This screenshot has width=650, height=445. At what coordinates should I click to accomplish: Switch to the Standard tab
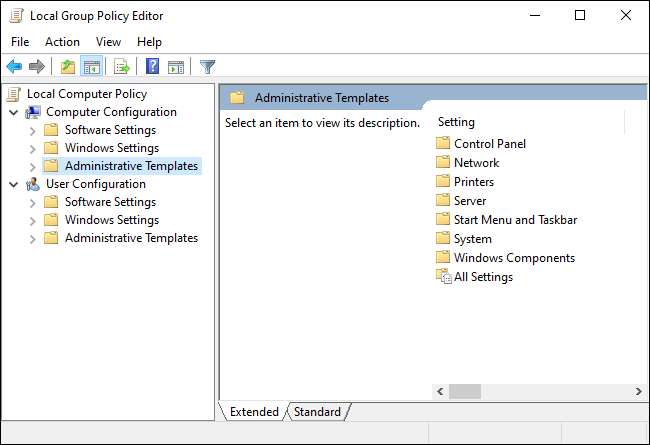click(x=317, y=412)
